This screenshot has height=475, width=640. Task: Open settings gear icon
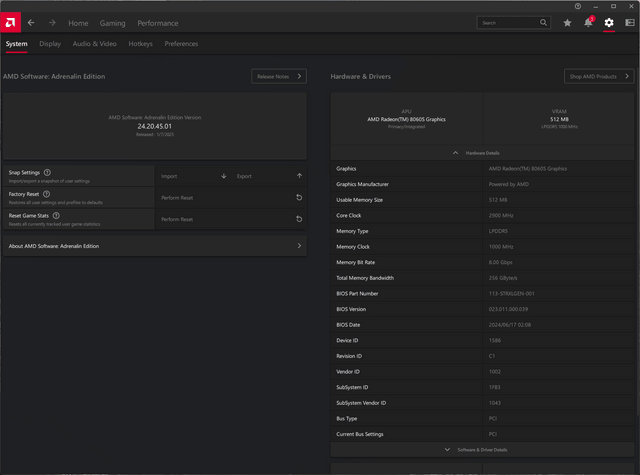click(609, 23)
